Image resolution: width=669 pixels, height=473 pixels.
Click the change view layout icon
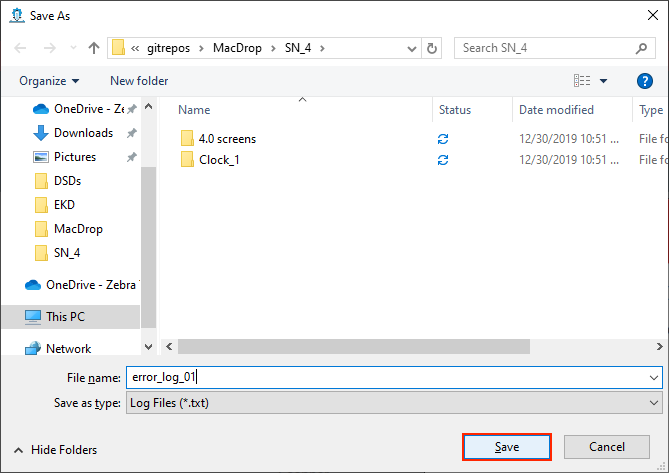point(582,81)
